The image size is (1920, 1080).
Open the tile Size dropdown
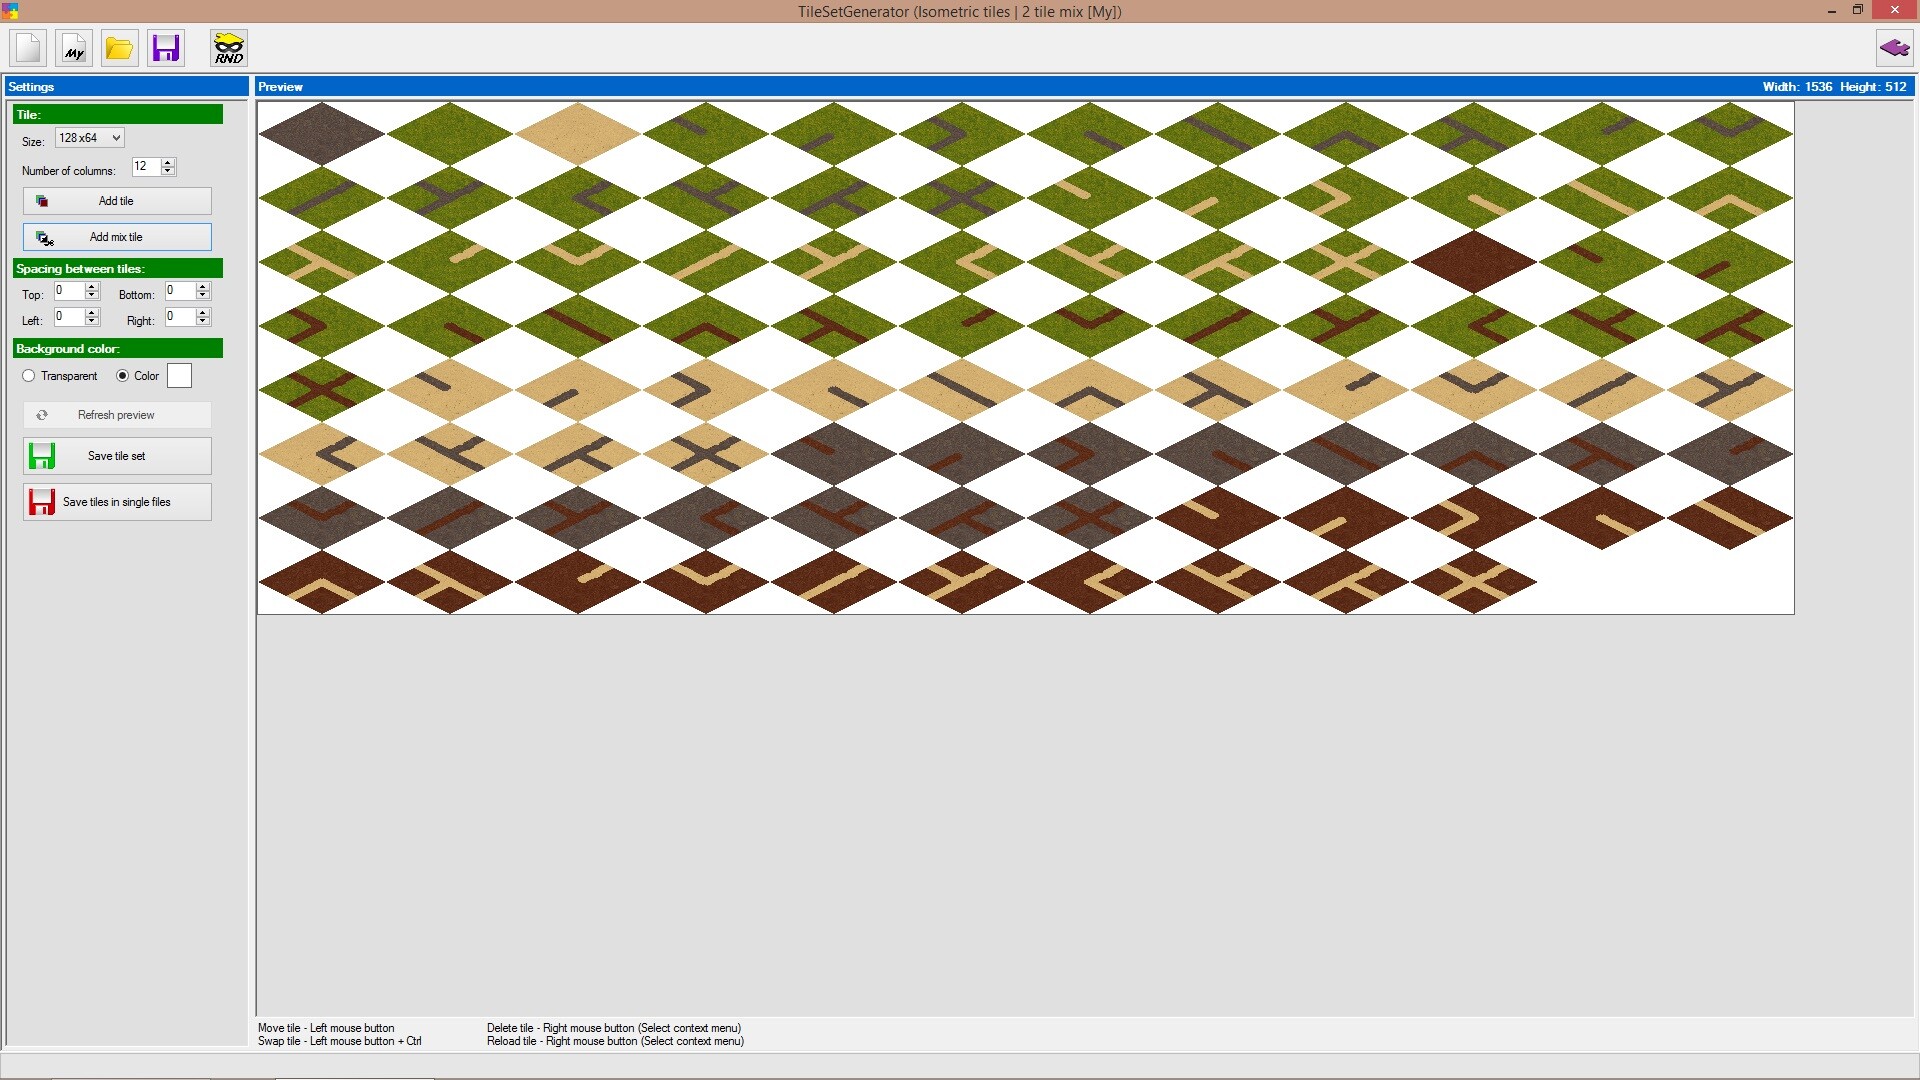tap(89, 138)
